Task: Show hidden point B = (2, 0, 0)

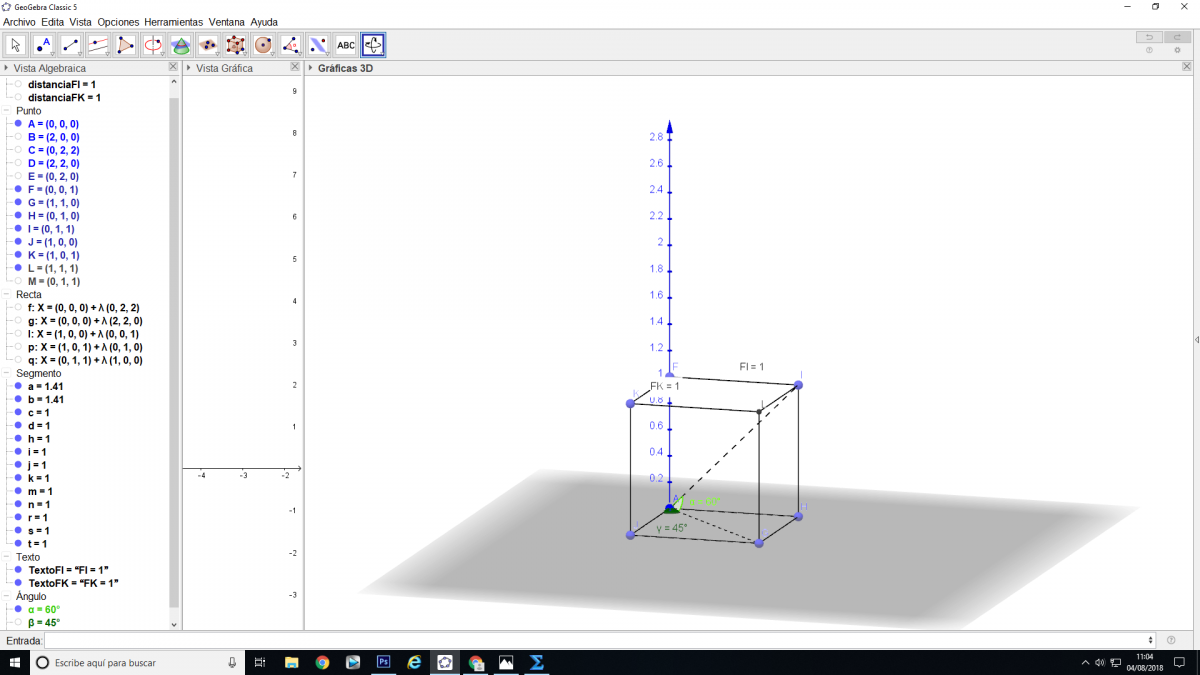Action: 18,137
